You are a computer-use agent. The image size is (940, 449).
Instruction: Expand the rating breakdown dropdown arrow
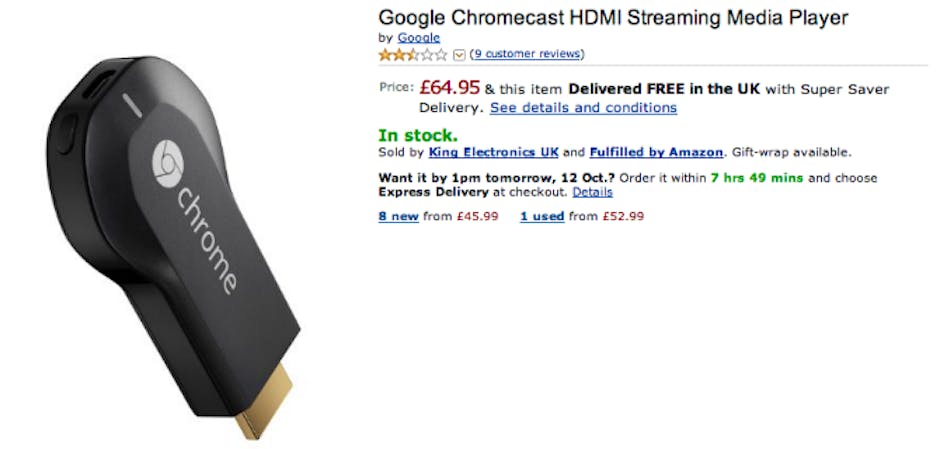(459, 54)
